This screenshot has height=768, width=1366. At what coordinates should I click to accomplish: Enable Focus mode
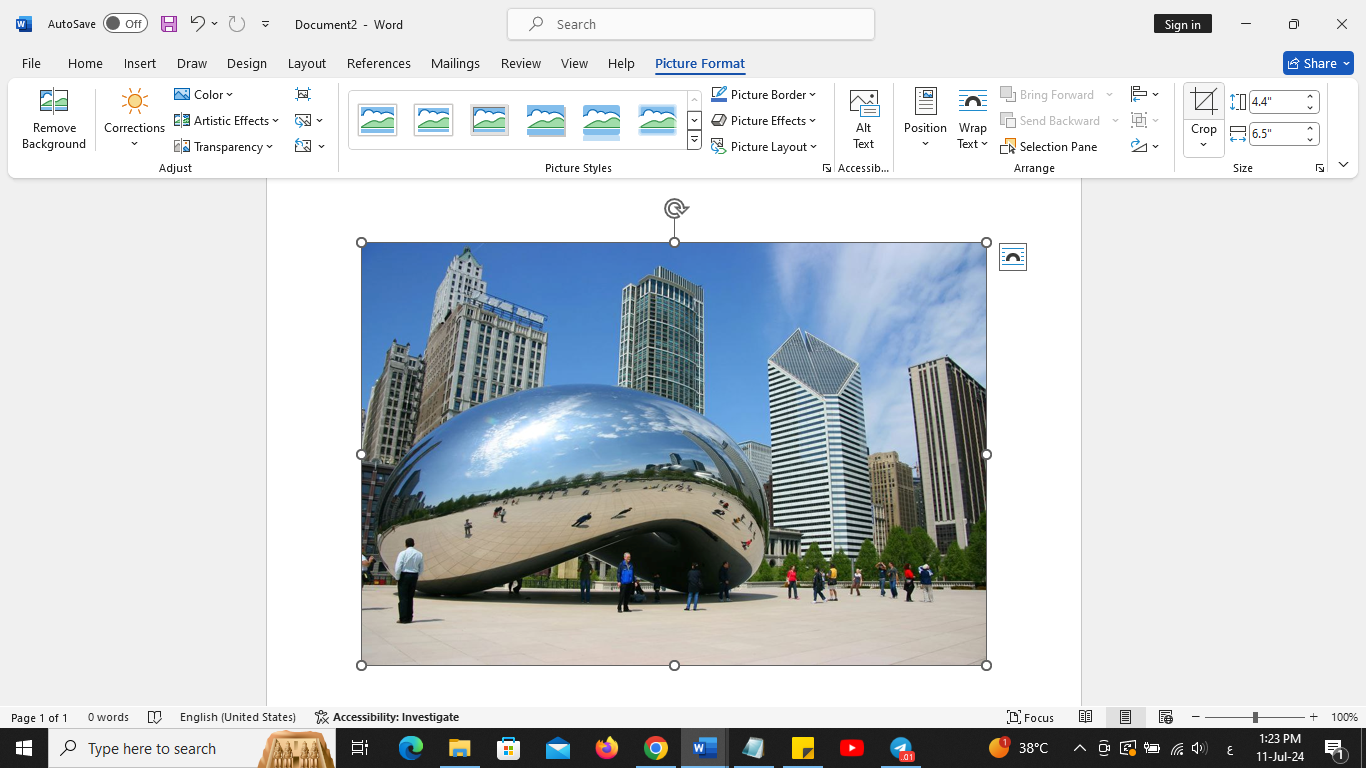[1031, 717]
